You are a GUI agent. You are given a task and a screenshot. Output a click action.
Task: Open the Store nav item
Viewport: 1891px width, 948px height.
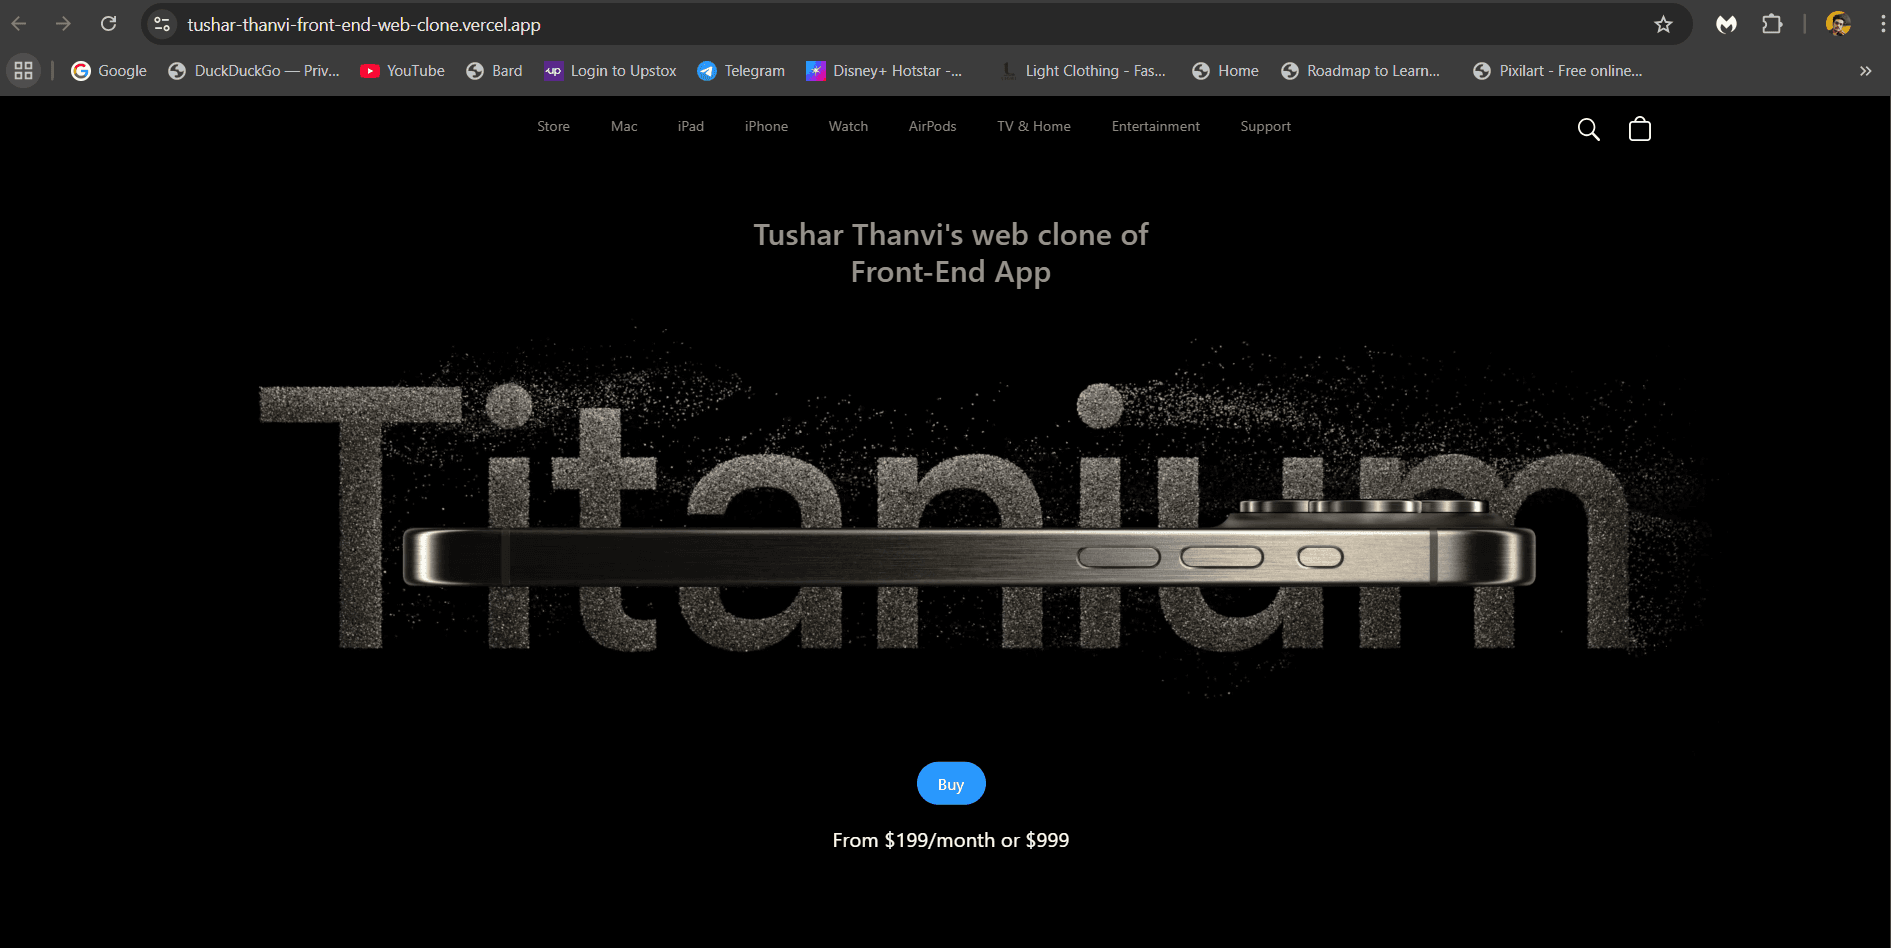point(553,126)
